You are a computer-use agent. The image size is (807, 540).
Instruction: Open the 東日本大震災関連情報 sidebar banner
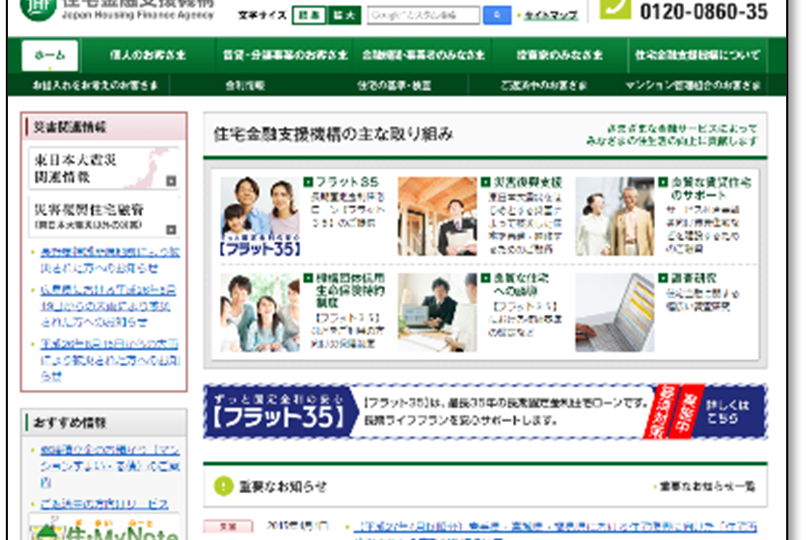pyautogui.click(x=103, y=168)
